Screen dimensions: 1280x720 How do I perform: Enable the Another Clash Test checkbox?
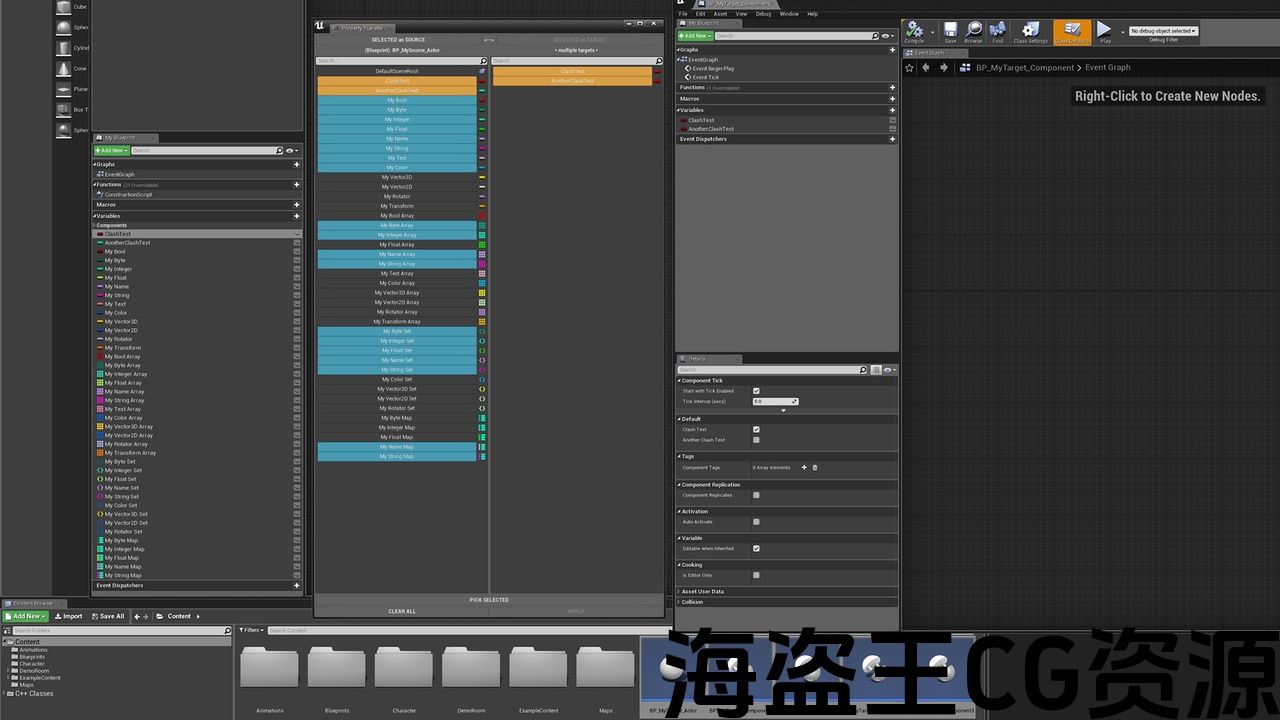click(x=756, y=440)
